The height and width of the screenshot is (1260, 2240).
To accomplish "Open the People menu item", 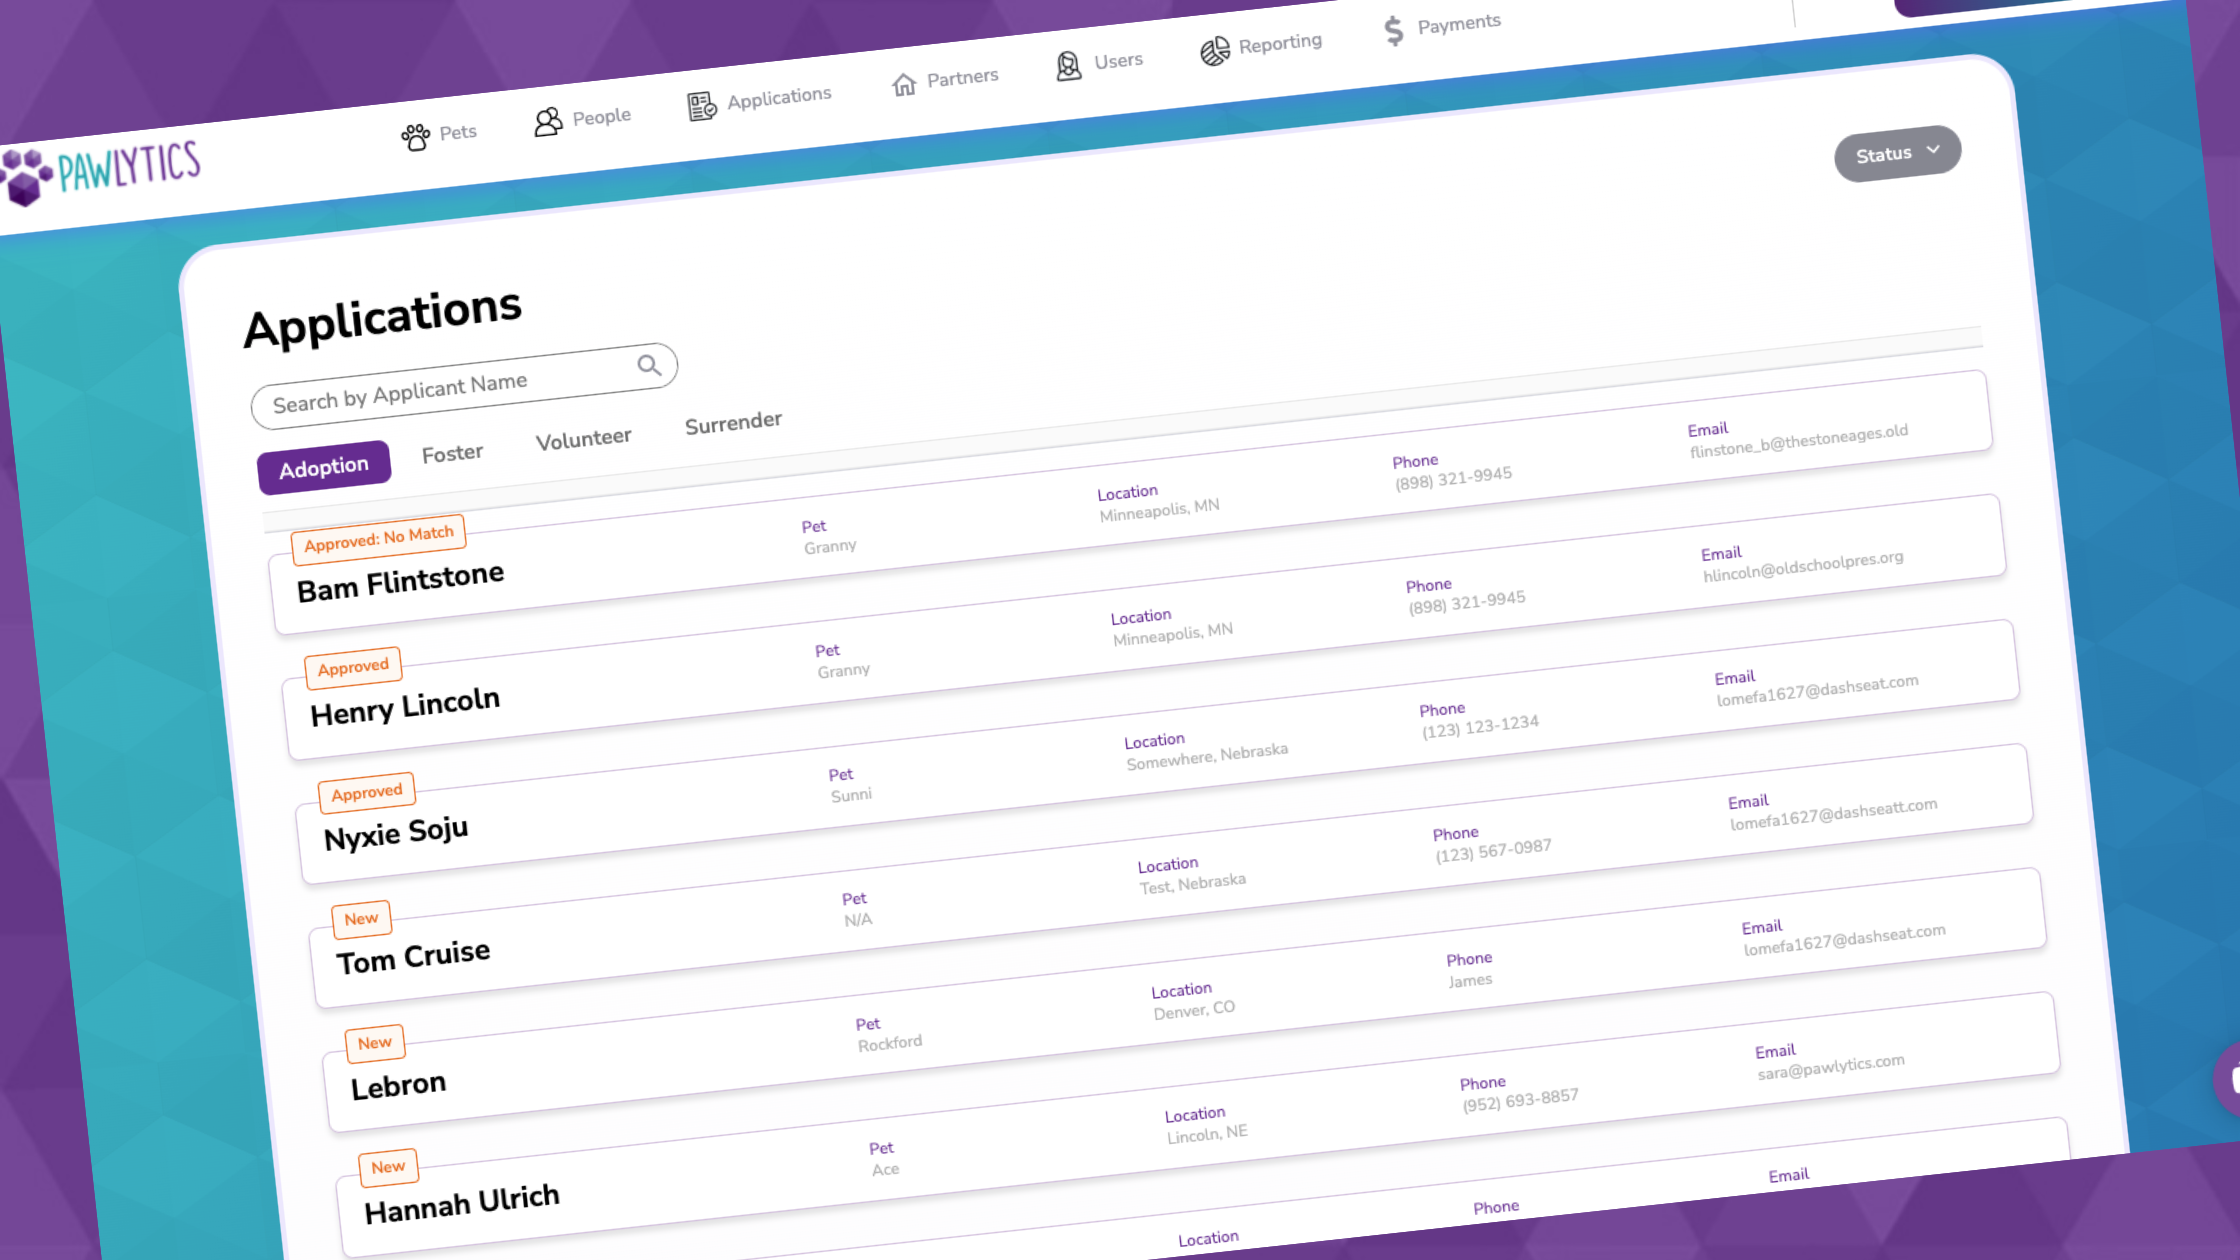I will pos(583,119).
